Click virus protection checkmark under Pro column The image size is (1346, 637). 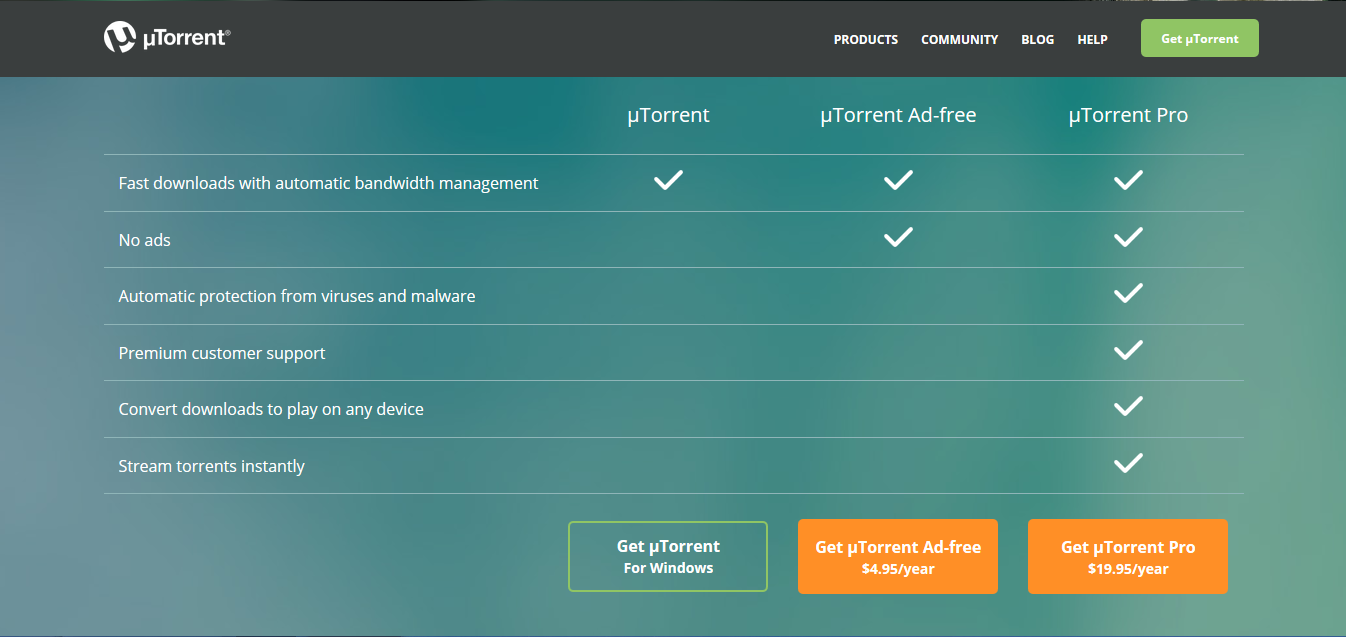(x=1128, y=294)
